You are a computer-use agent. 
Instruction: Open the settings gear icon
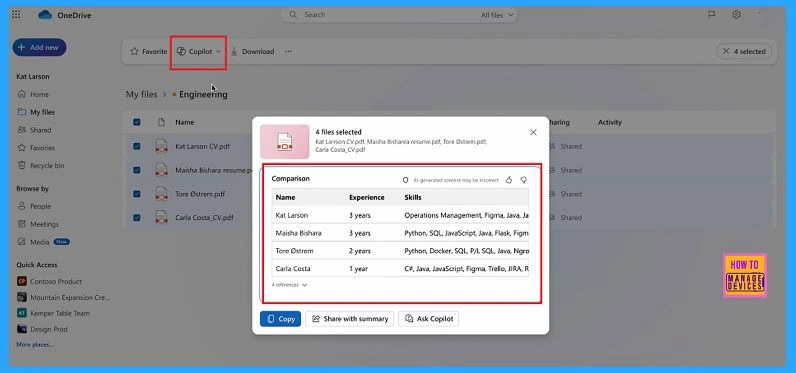[x=736, y=15]
